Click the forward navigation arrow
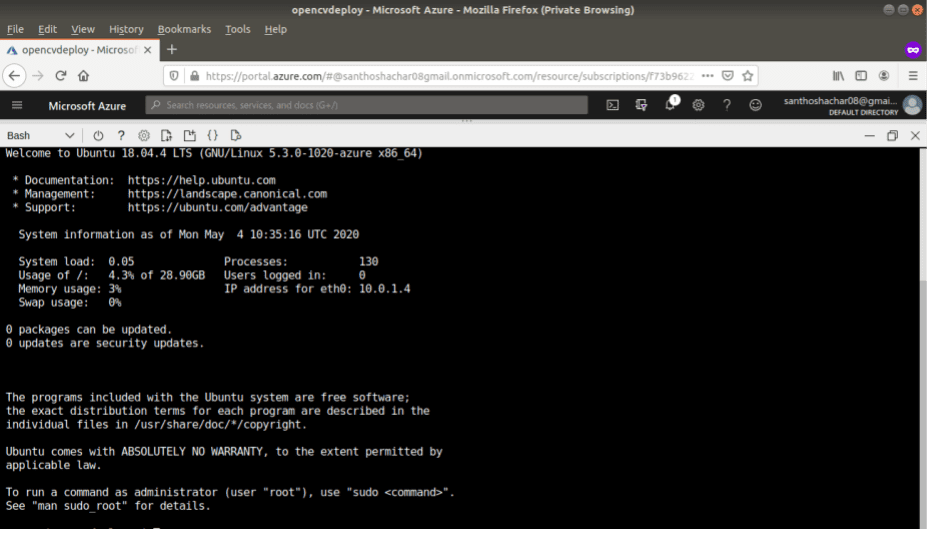The image size is (928, 538). point(38,76)
